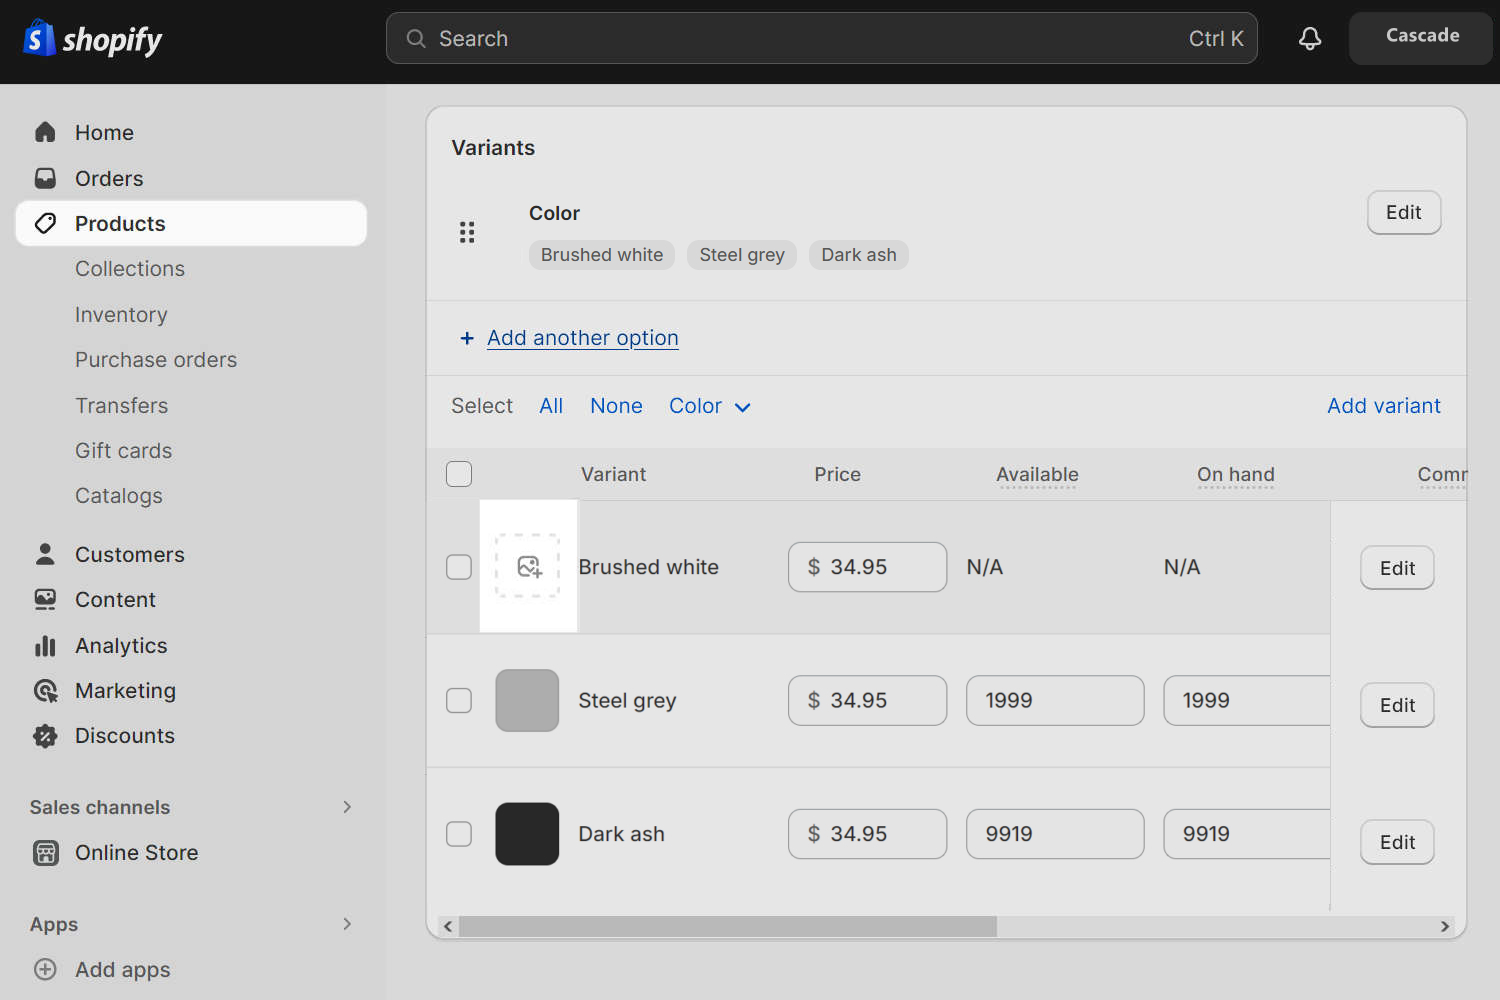Click the Brushed white price field
This screenshot has width=1500, height=1000.
coord(867,567)
